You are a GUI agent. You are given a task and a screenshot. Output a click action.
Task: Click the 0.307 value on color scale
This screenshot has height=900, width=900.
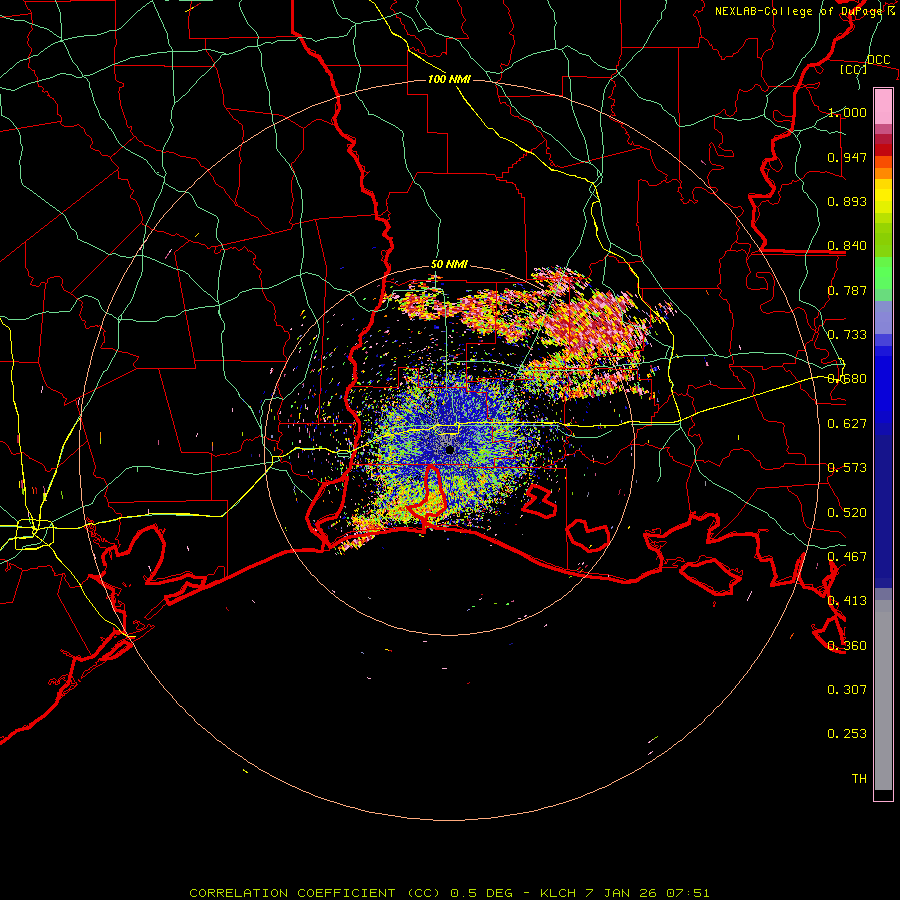pyautogui.click(x=847, y=690)
